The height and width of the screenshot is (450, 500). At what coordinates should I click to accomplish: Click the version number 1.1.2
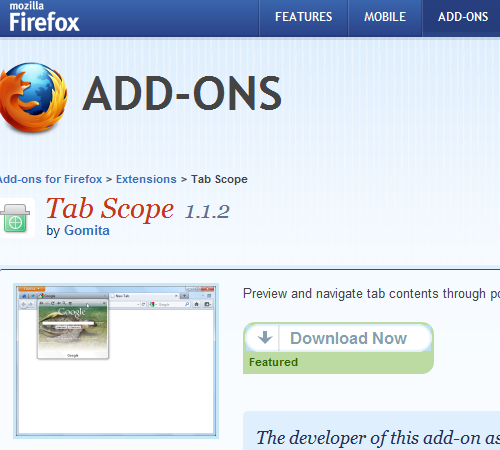click(x=207, y=212)
